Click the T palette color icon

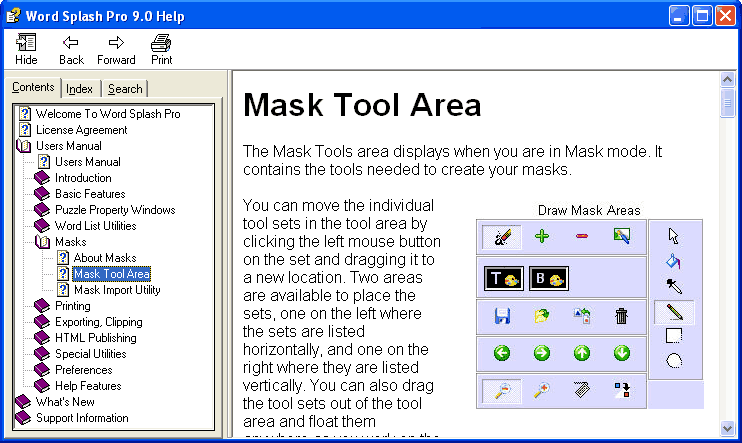[x=504, y=278]
